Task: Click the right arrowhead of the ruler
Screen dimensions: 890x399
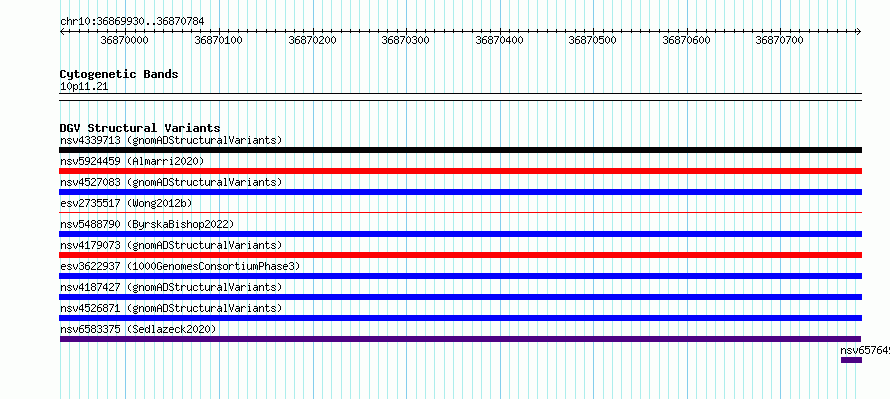Action: (x=859, y=31)
